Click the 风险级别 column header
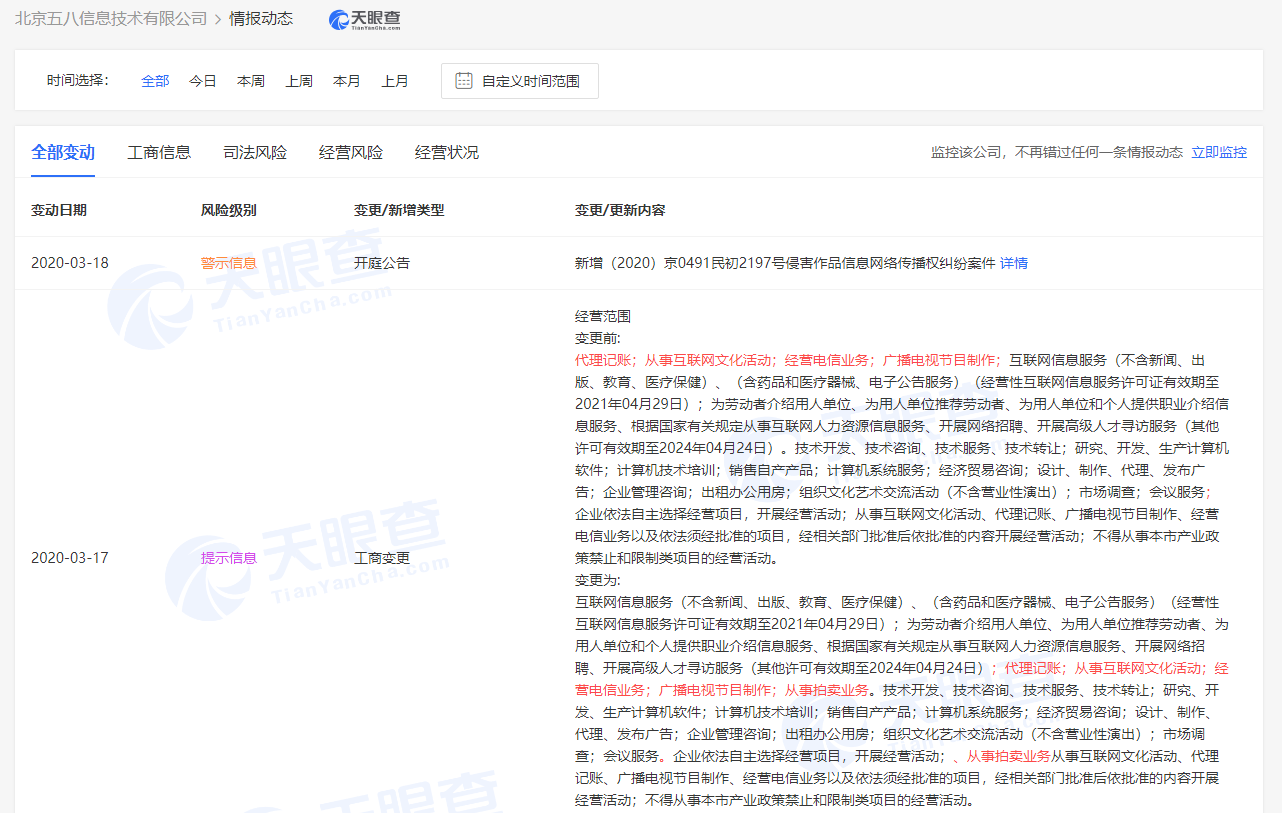This screenshot has width=1282, height=813. [x=229, y=210]
